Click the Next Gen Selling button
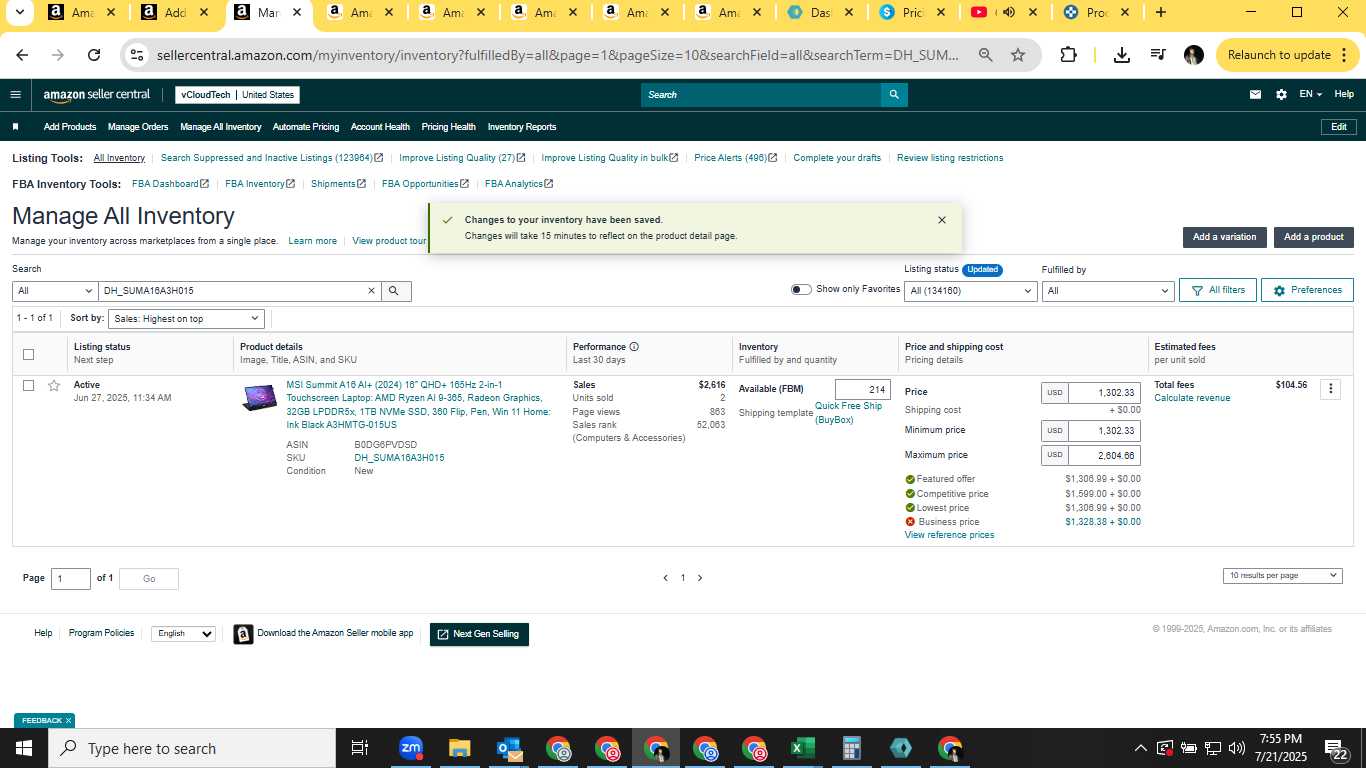 (x=479, y=634)
